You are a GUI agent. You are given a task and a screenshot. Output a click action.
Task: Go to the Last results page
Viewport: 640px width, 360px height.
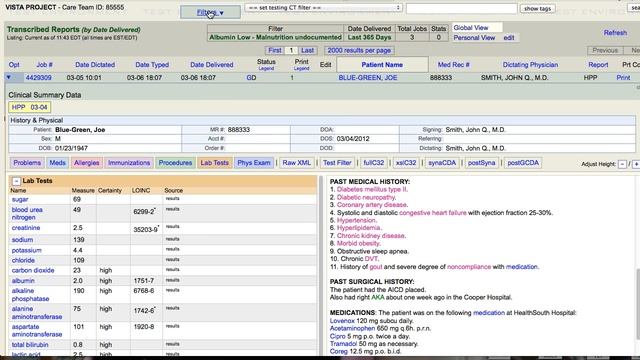[307, 50]
